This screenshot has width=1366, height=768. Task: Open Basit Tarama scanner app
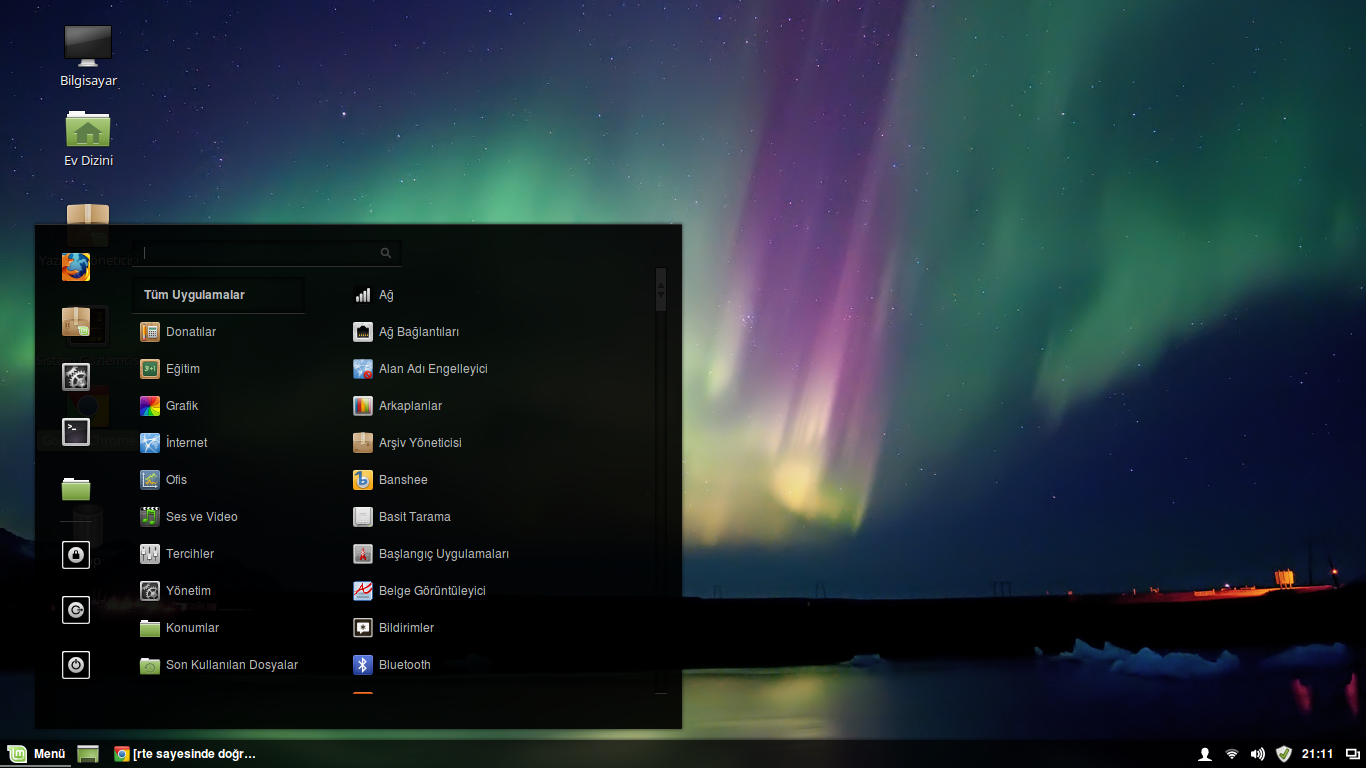pyautogui.click(x=402, y=517)
